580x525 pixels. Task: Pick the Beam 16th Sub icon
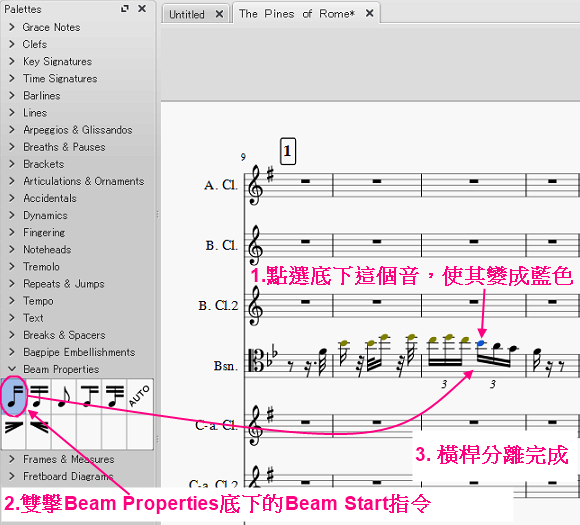pyautogui.click(x=89, y=396)
